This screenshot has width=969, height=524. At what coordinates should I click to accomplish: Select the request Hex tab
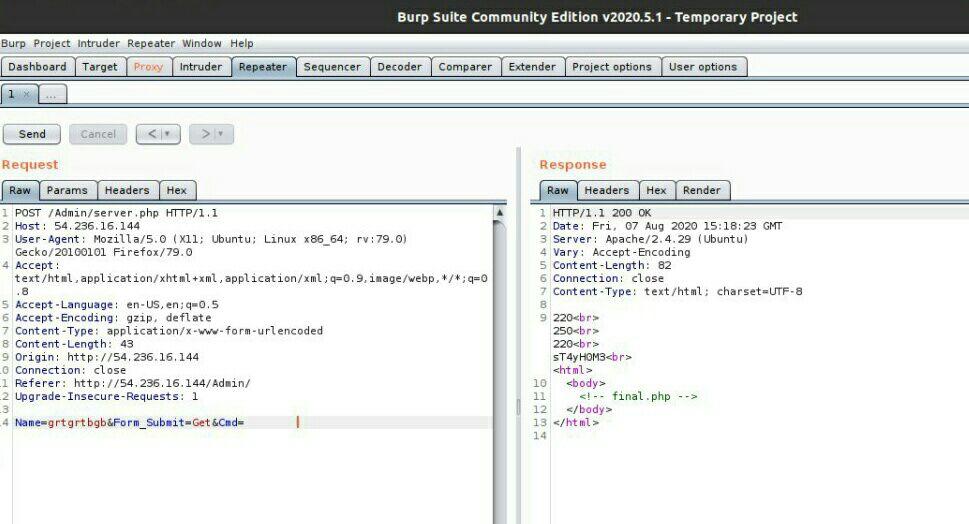(176, 190)
